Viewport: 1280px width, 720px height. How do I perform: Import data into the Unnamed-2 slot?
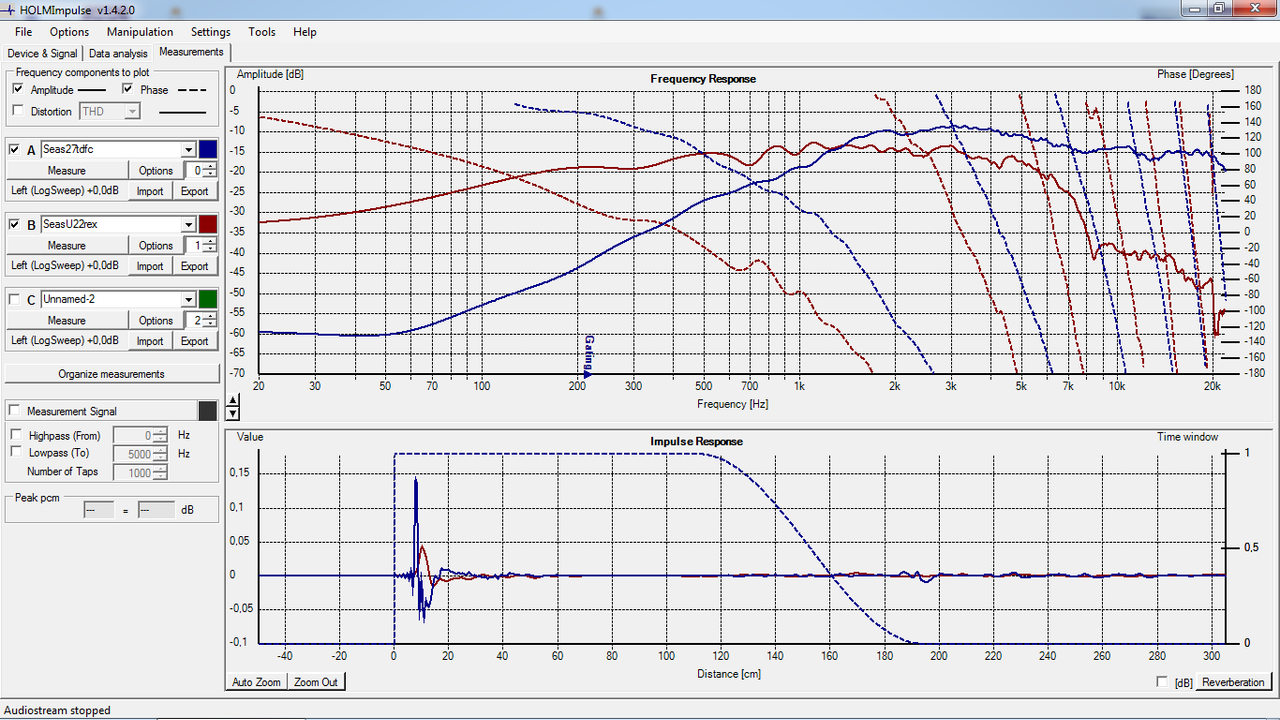click(x=150, y=341)
